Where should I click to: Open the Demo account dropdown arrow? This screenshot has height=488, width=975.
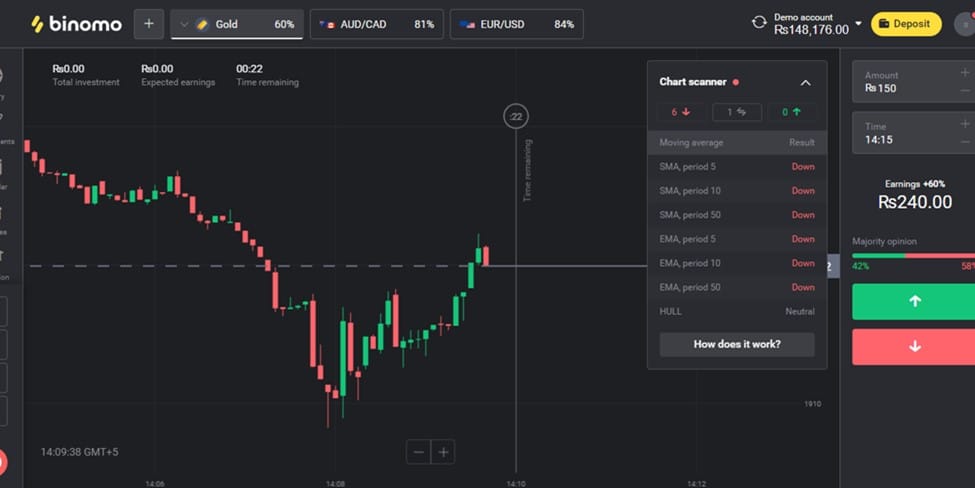(858, 24)
